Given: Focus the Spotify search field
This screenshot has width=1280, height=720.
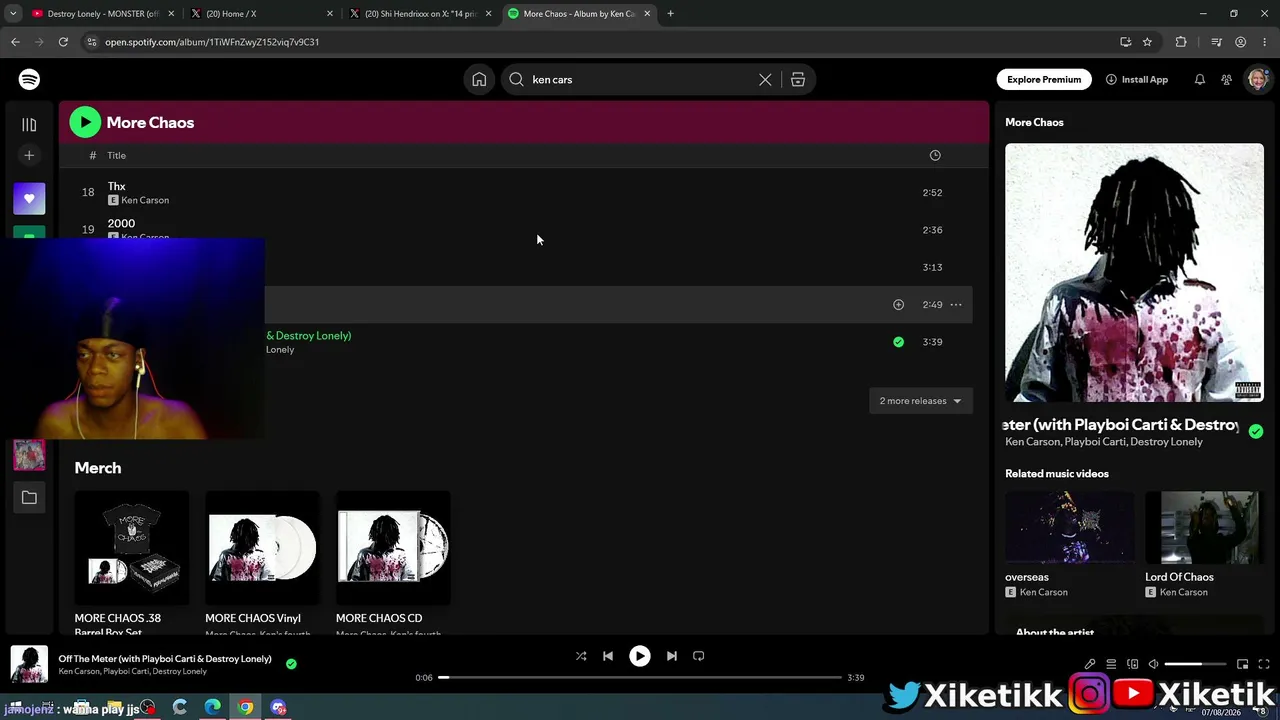Looking at the screenshot, I should (640, 80).
